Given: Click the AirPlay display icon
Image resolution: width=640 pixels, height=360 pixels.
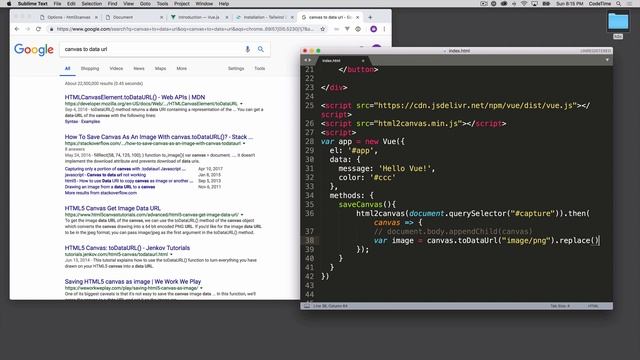Looking at the screenshot, I should click(x=535, y=4).
